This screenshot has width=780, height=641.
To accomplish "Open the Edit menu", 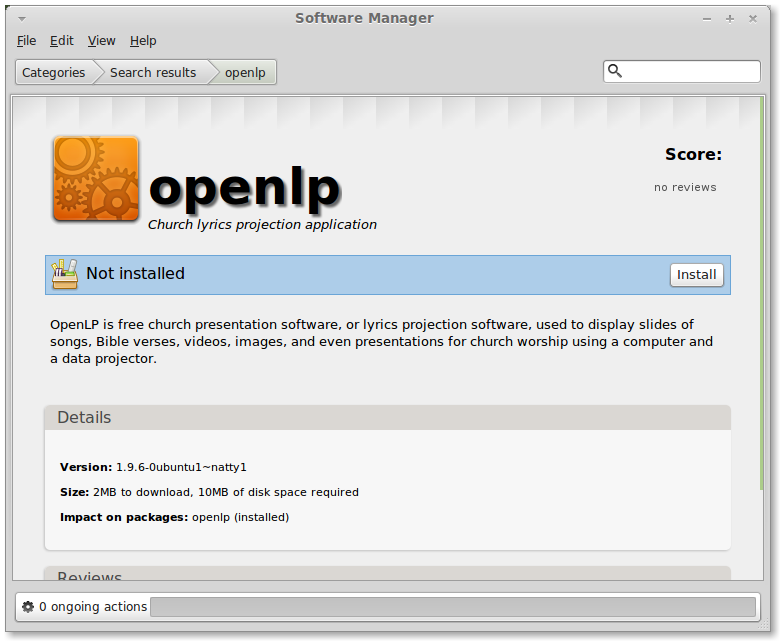I will (62, 41).
